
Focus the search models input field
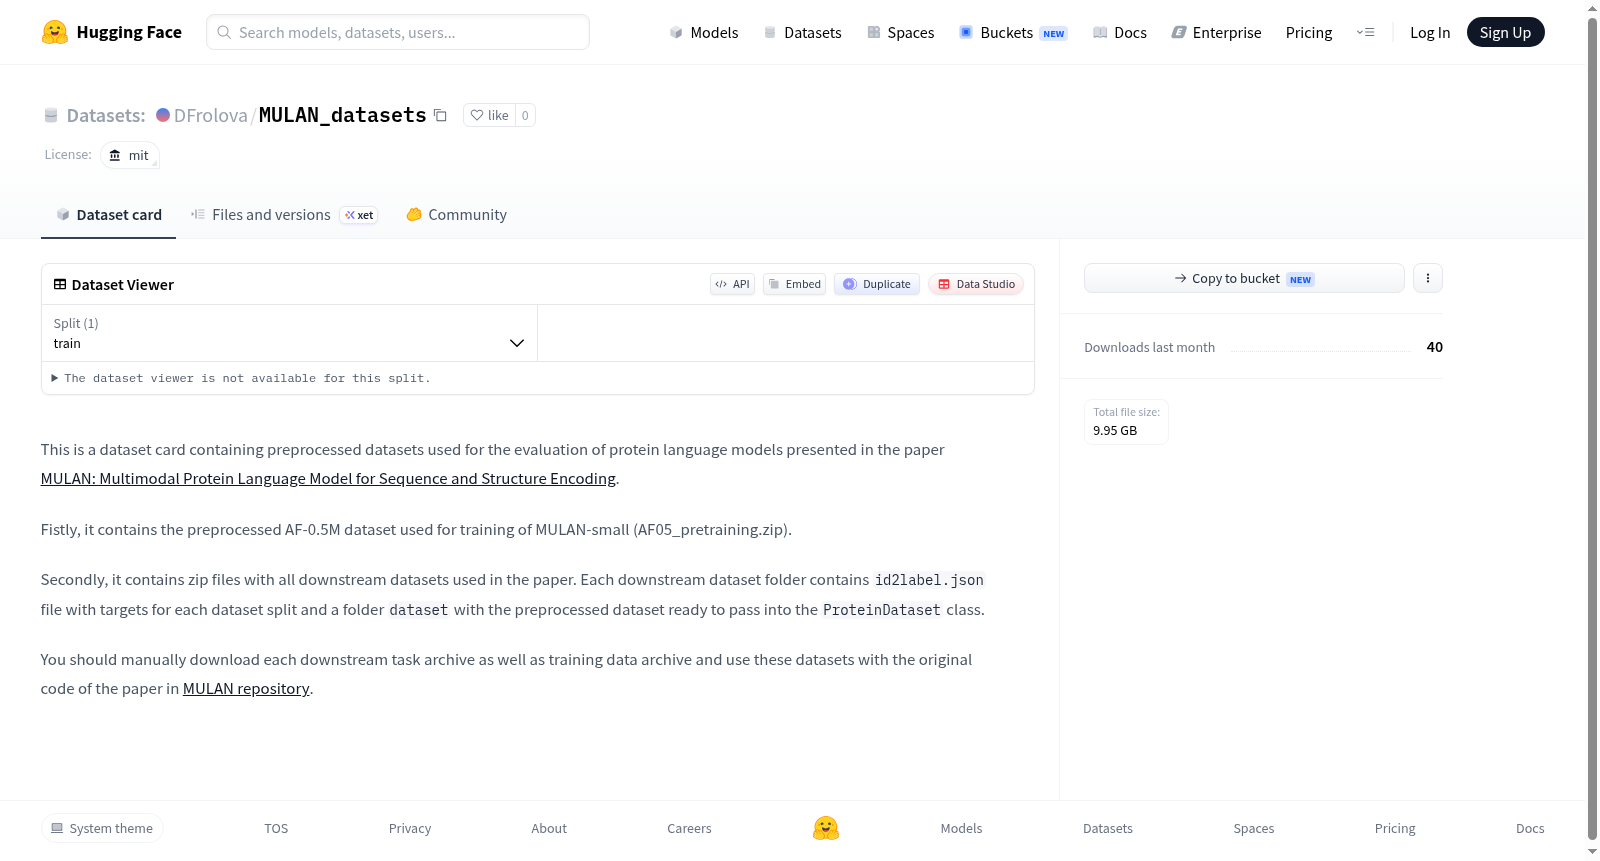(x=398, y=32)
